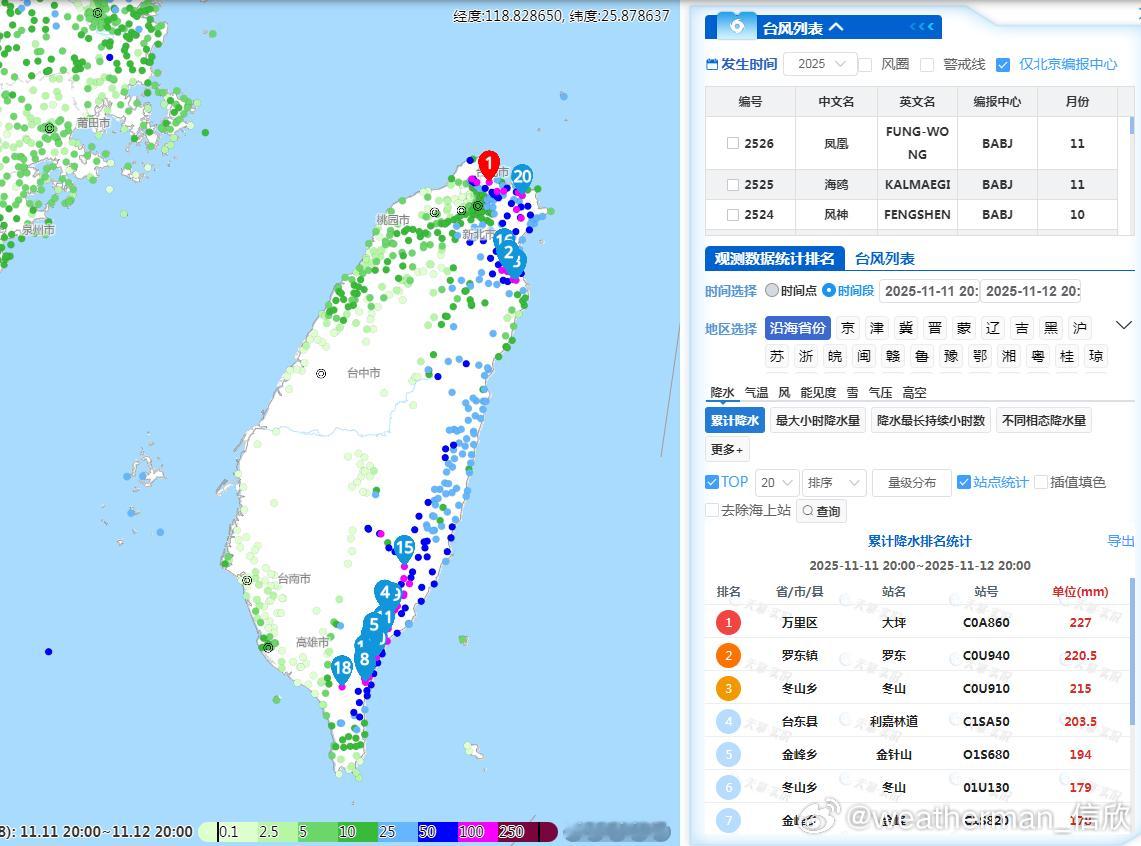Select region 沪
This screenshot has width=1141, height=846.
[x=1080, y=328]
